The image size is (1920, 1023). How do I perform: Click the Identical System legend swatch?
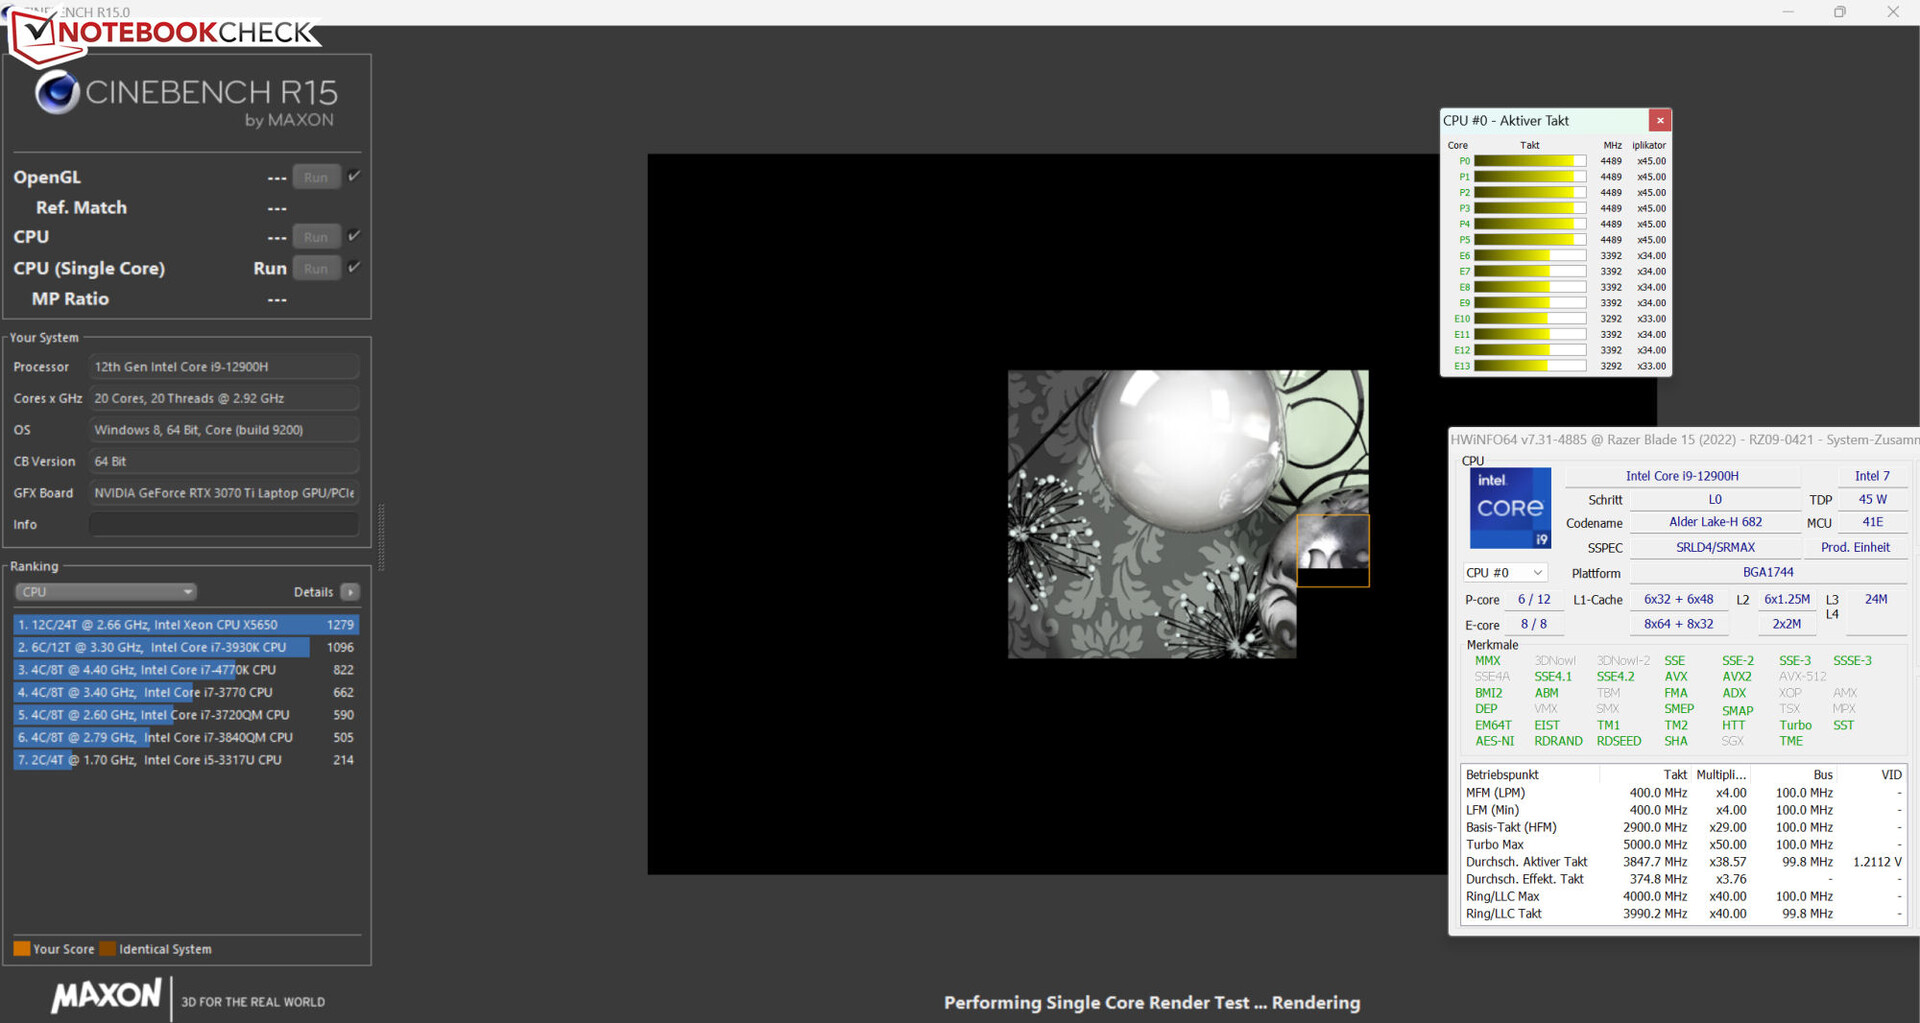[x=108, y=948]
